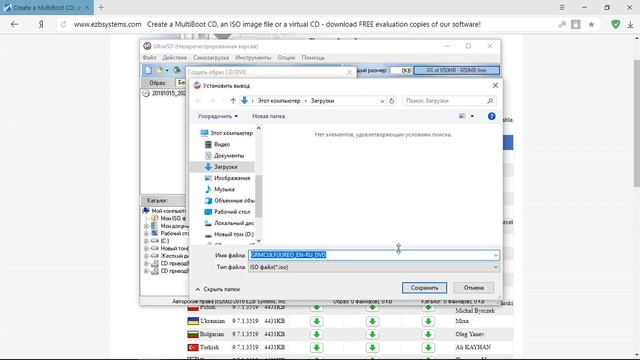
Task: Select Музыка in the folder sidebar
Action: (x=224, y=189)
